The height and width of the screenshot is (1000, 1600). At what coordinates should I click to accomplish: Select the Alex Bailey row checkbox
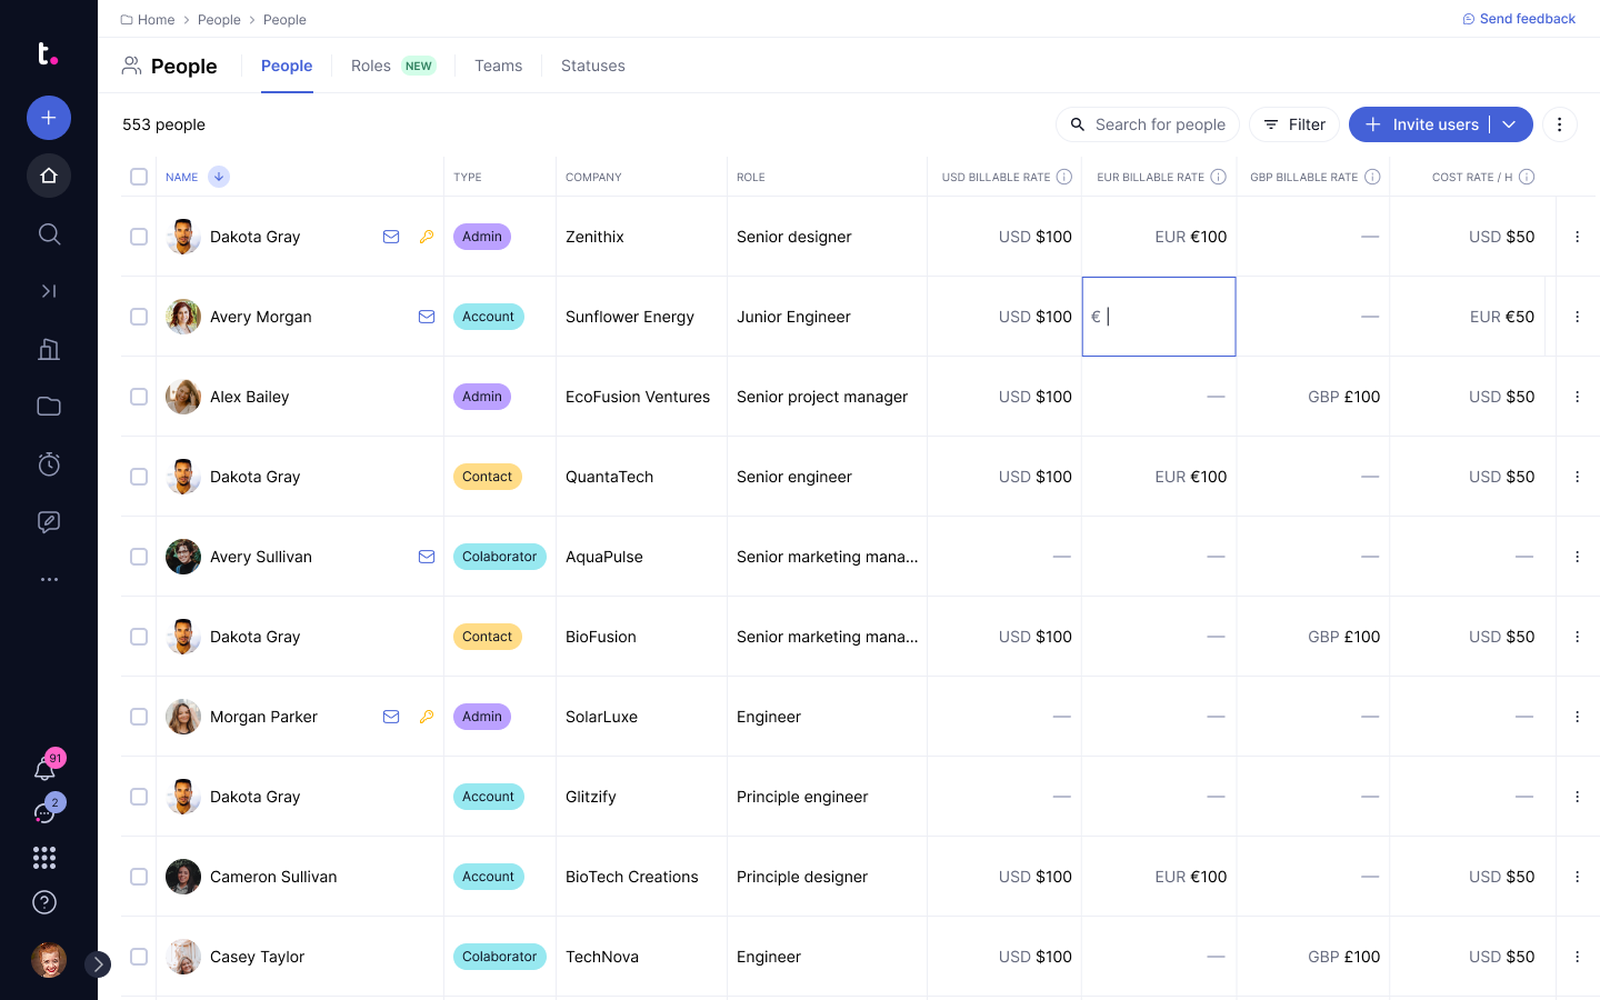139,397
